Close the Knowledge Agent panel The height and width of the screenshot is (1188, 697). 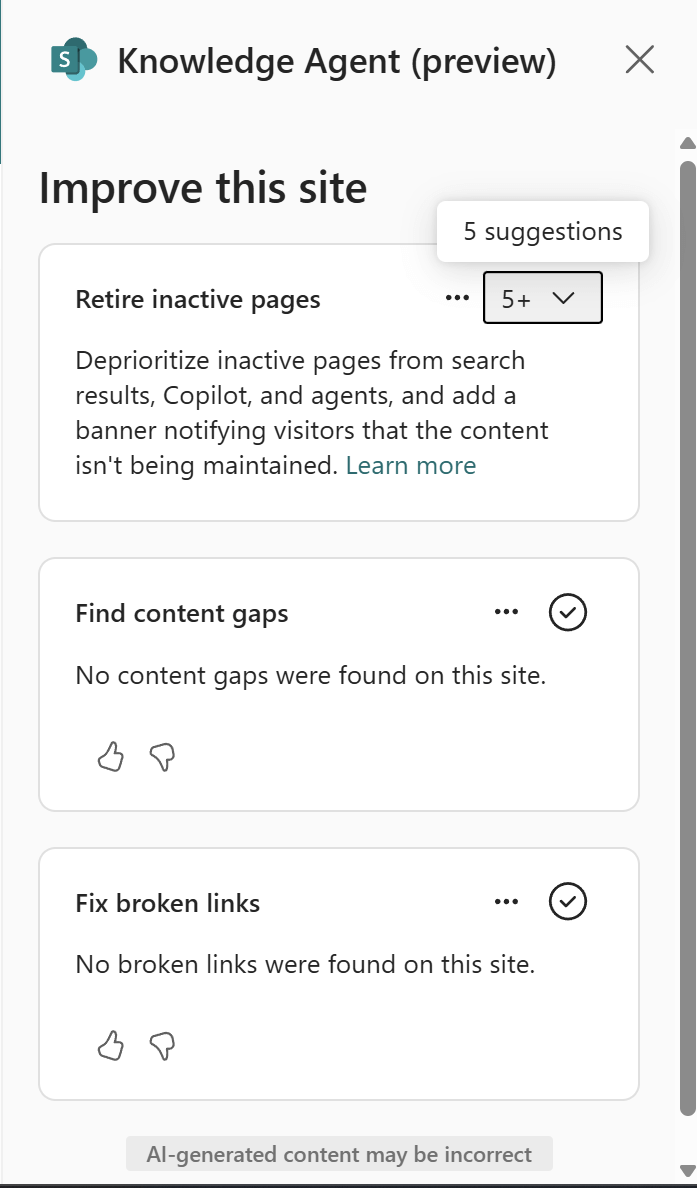(639, 60)
